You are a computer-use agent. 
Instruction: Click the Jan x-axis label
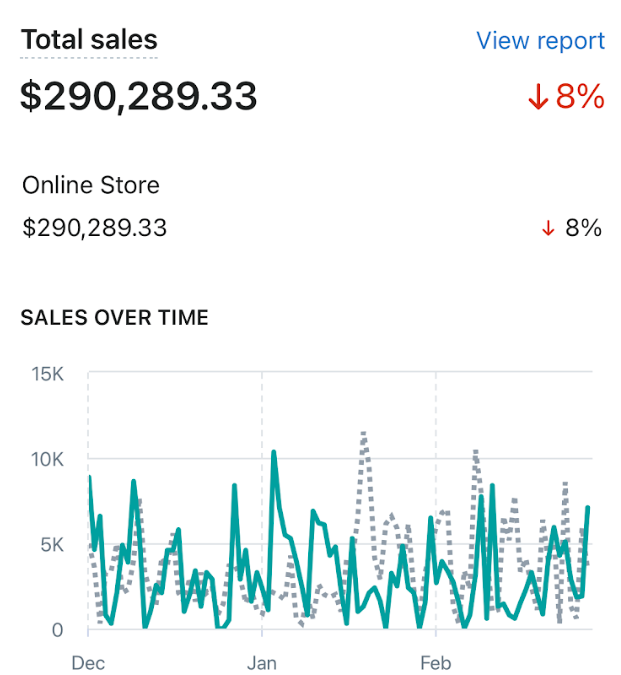(x=262, y=663)
